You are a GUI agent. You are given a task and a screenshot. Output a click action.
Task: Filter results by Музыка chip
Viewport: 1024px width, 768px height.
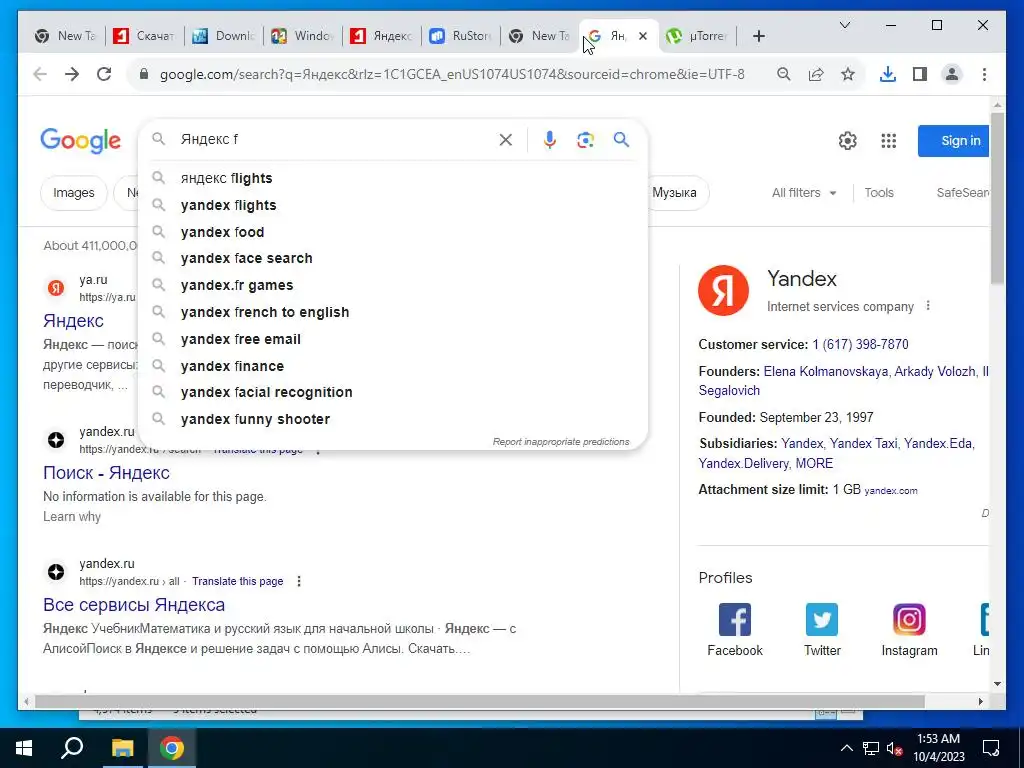tap(677, 193)
